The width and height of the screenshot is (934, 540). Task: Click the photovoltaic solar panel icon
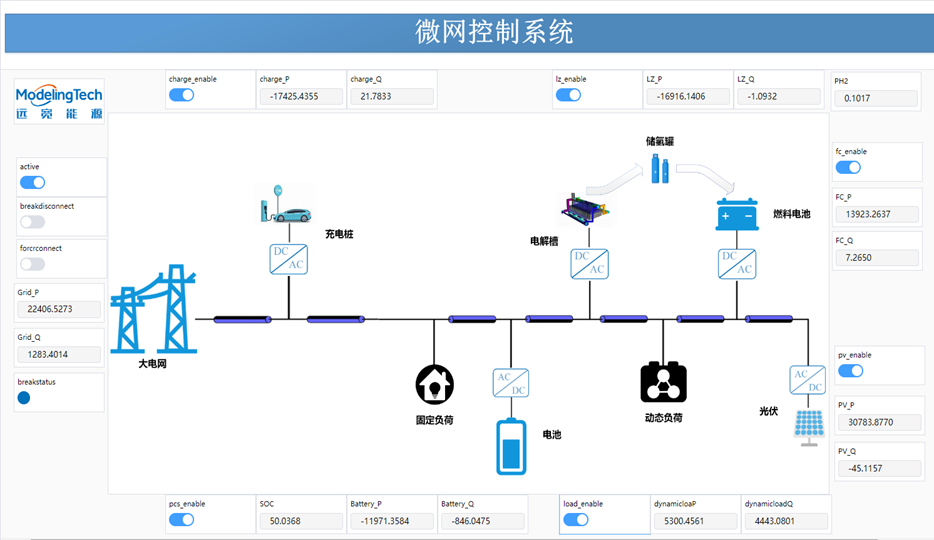click(x=809, y=425)
